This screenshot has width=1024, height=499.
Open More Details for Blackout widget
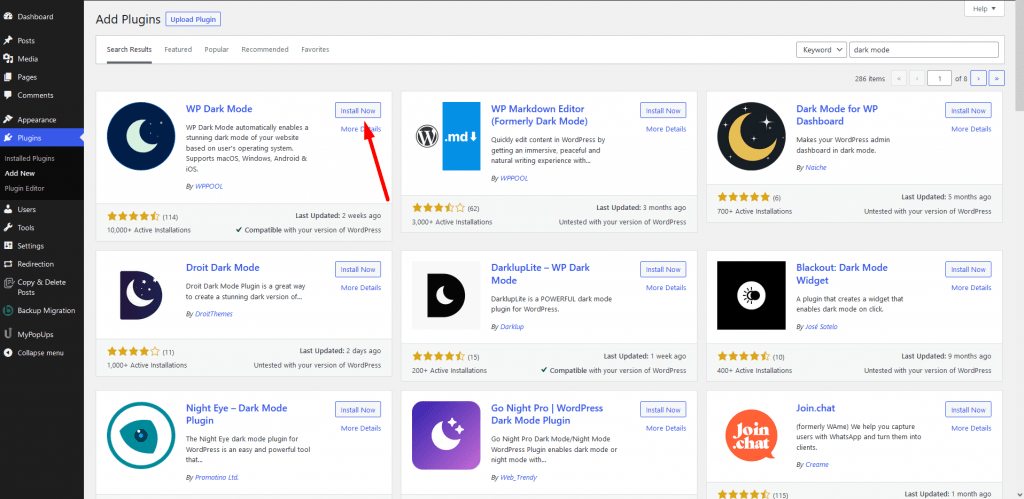pos(971,288)
